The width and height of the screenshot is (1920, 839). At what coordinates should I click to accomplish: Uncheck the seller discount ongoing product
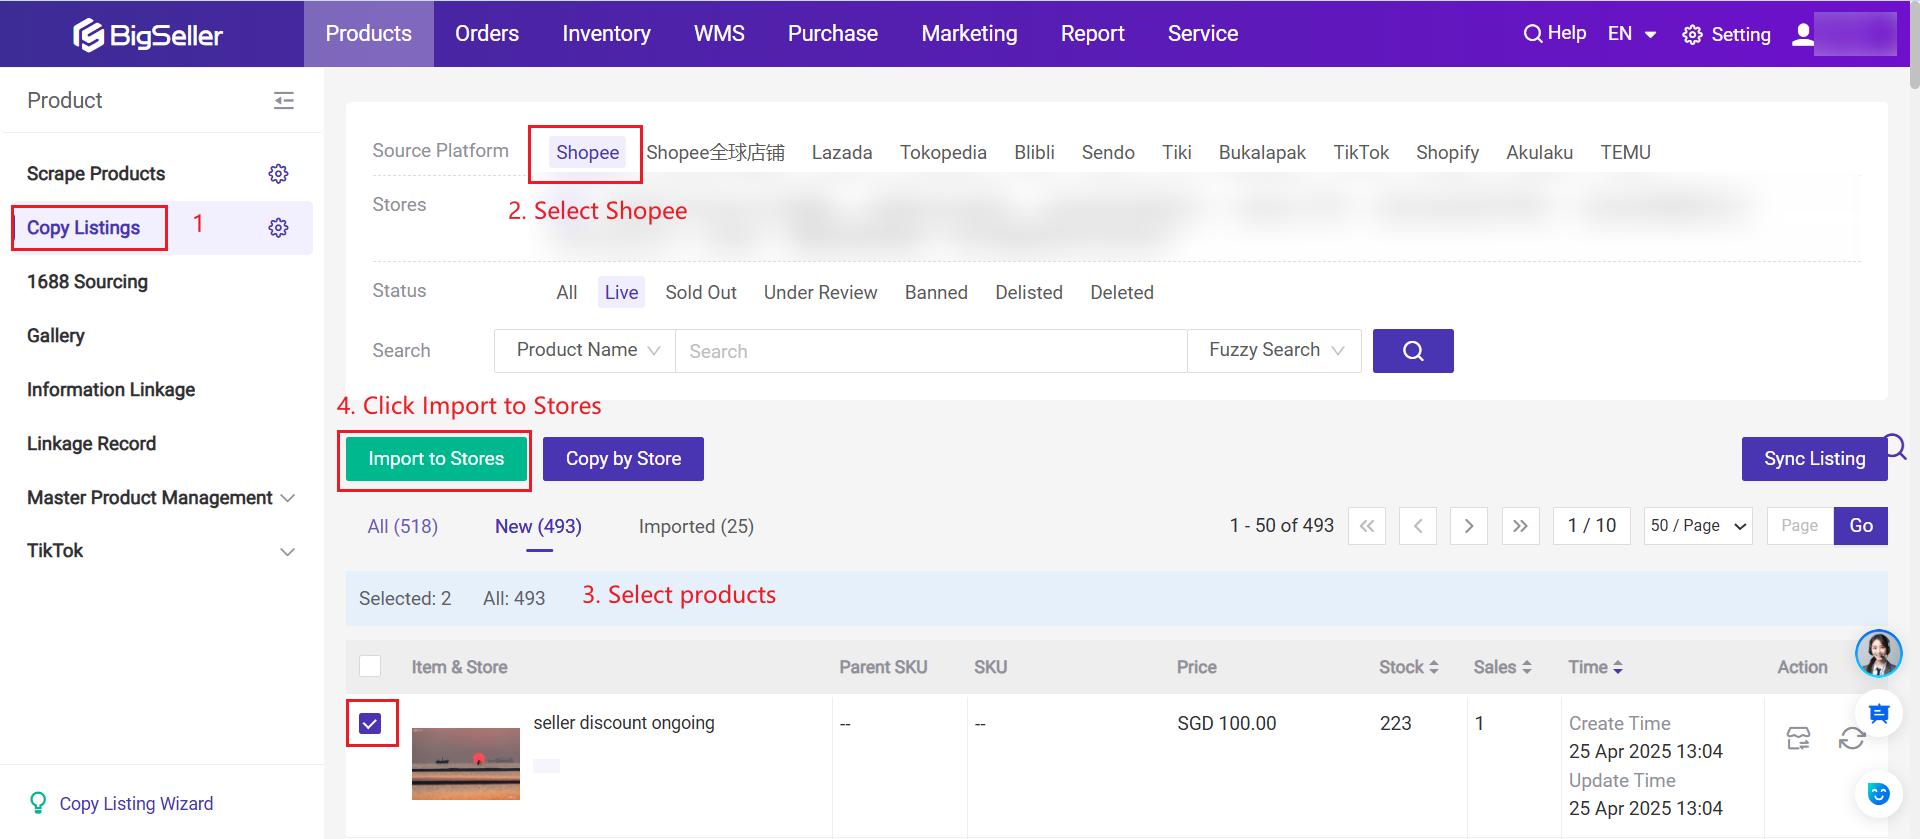pos(370,723)
